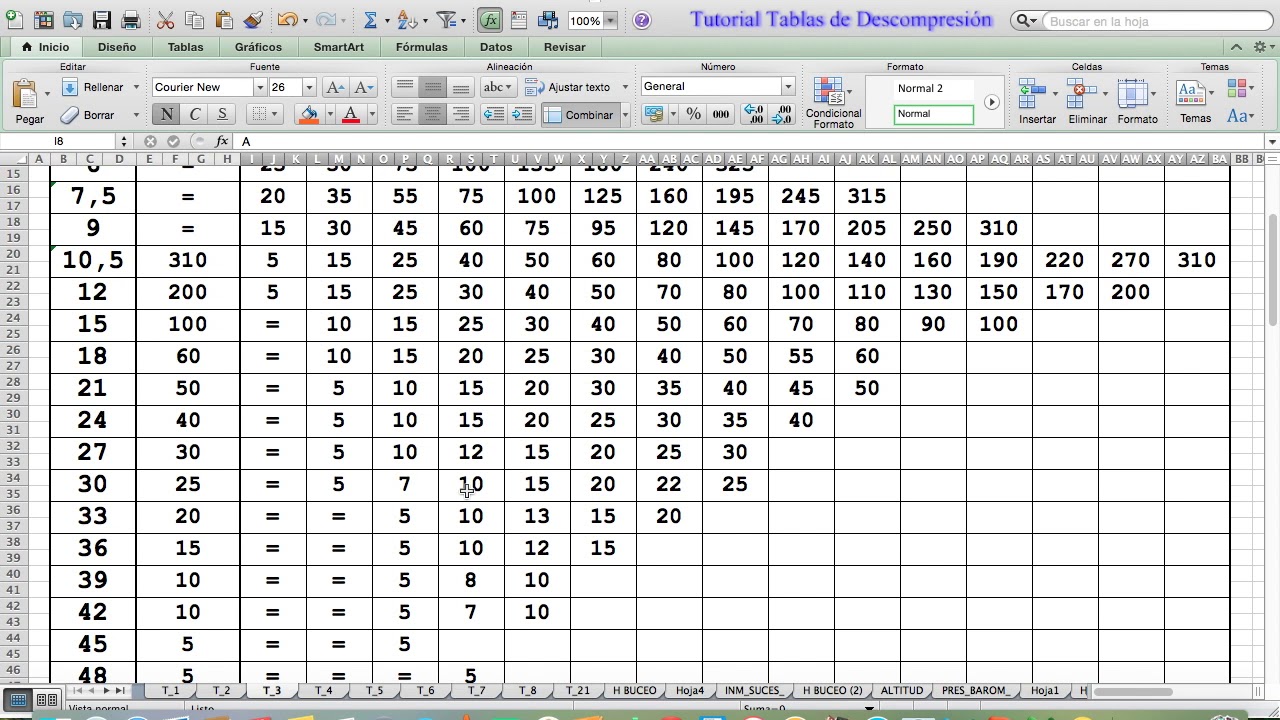Click the Pegar button
The image size is (1280, 720).
coord(29,102)
